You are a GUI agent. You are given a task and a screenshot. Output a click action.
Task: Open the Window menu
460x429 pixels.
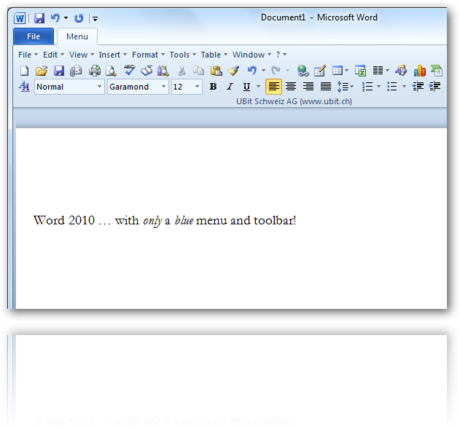click(252, 55)
